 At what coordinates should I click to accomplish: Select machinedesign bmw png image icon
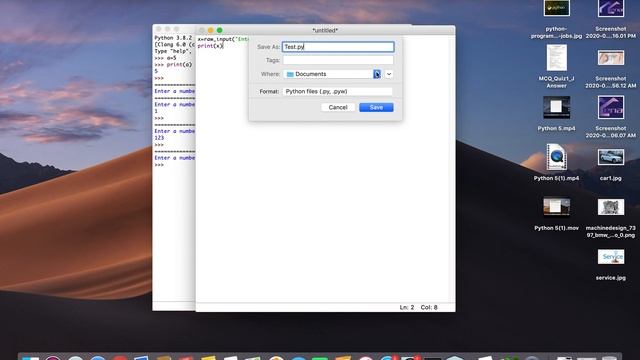[611, 207]
